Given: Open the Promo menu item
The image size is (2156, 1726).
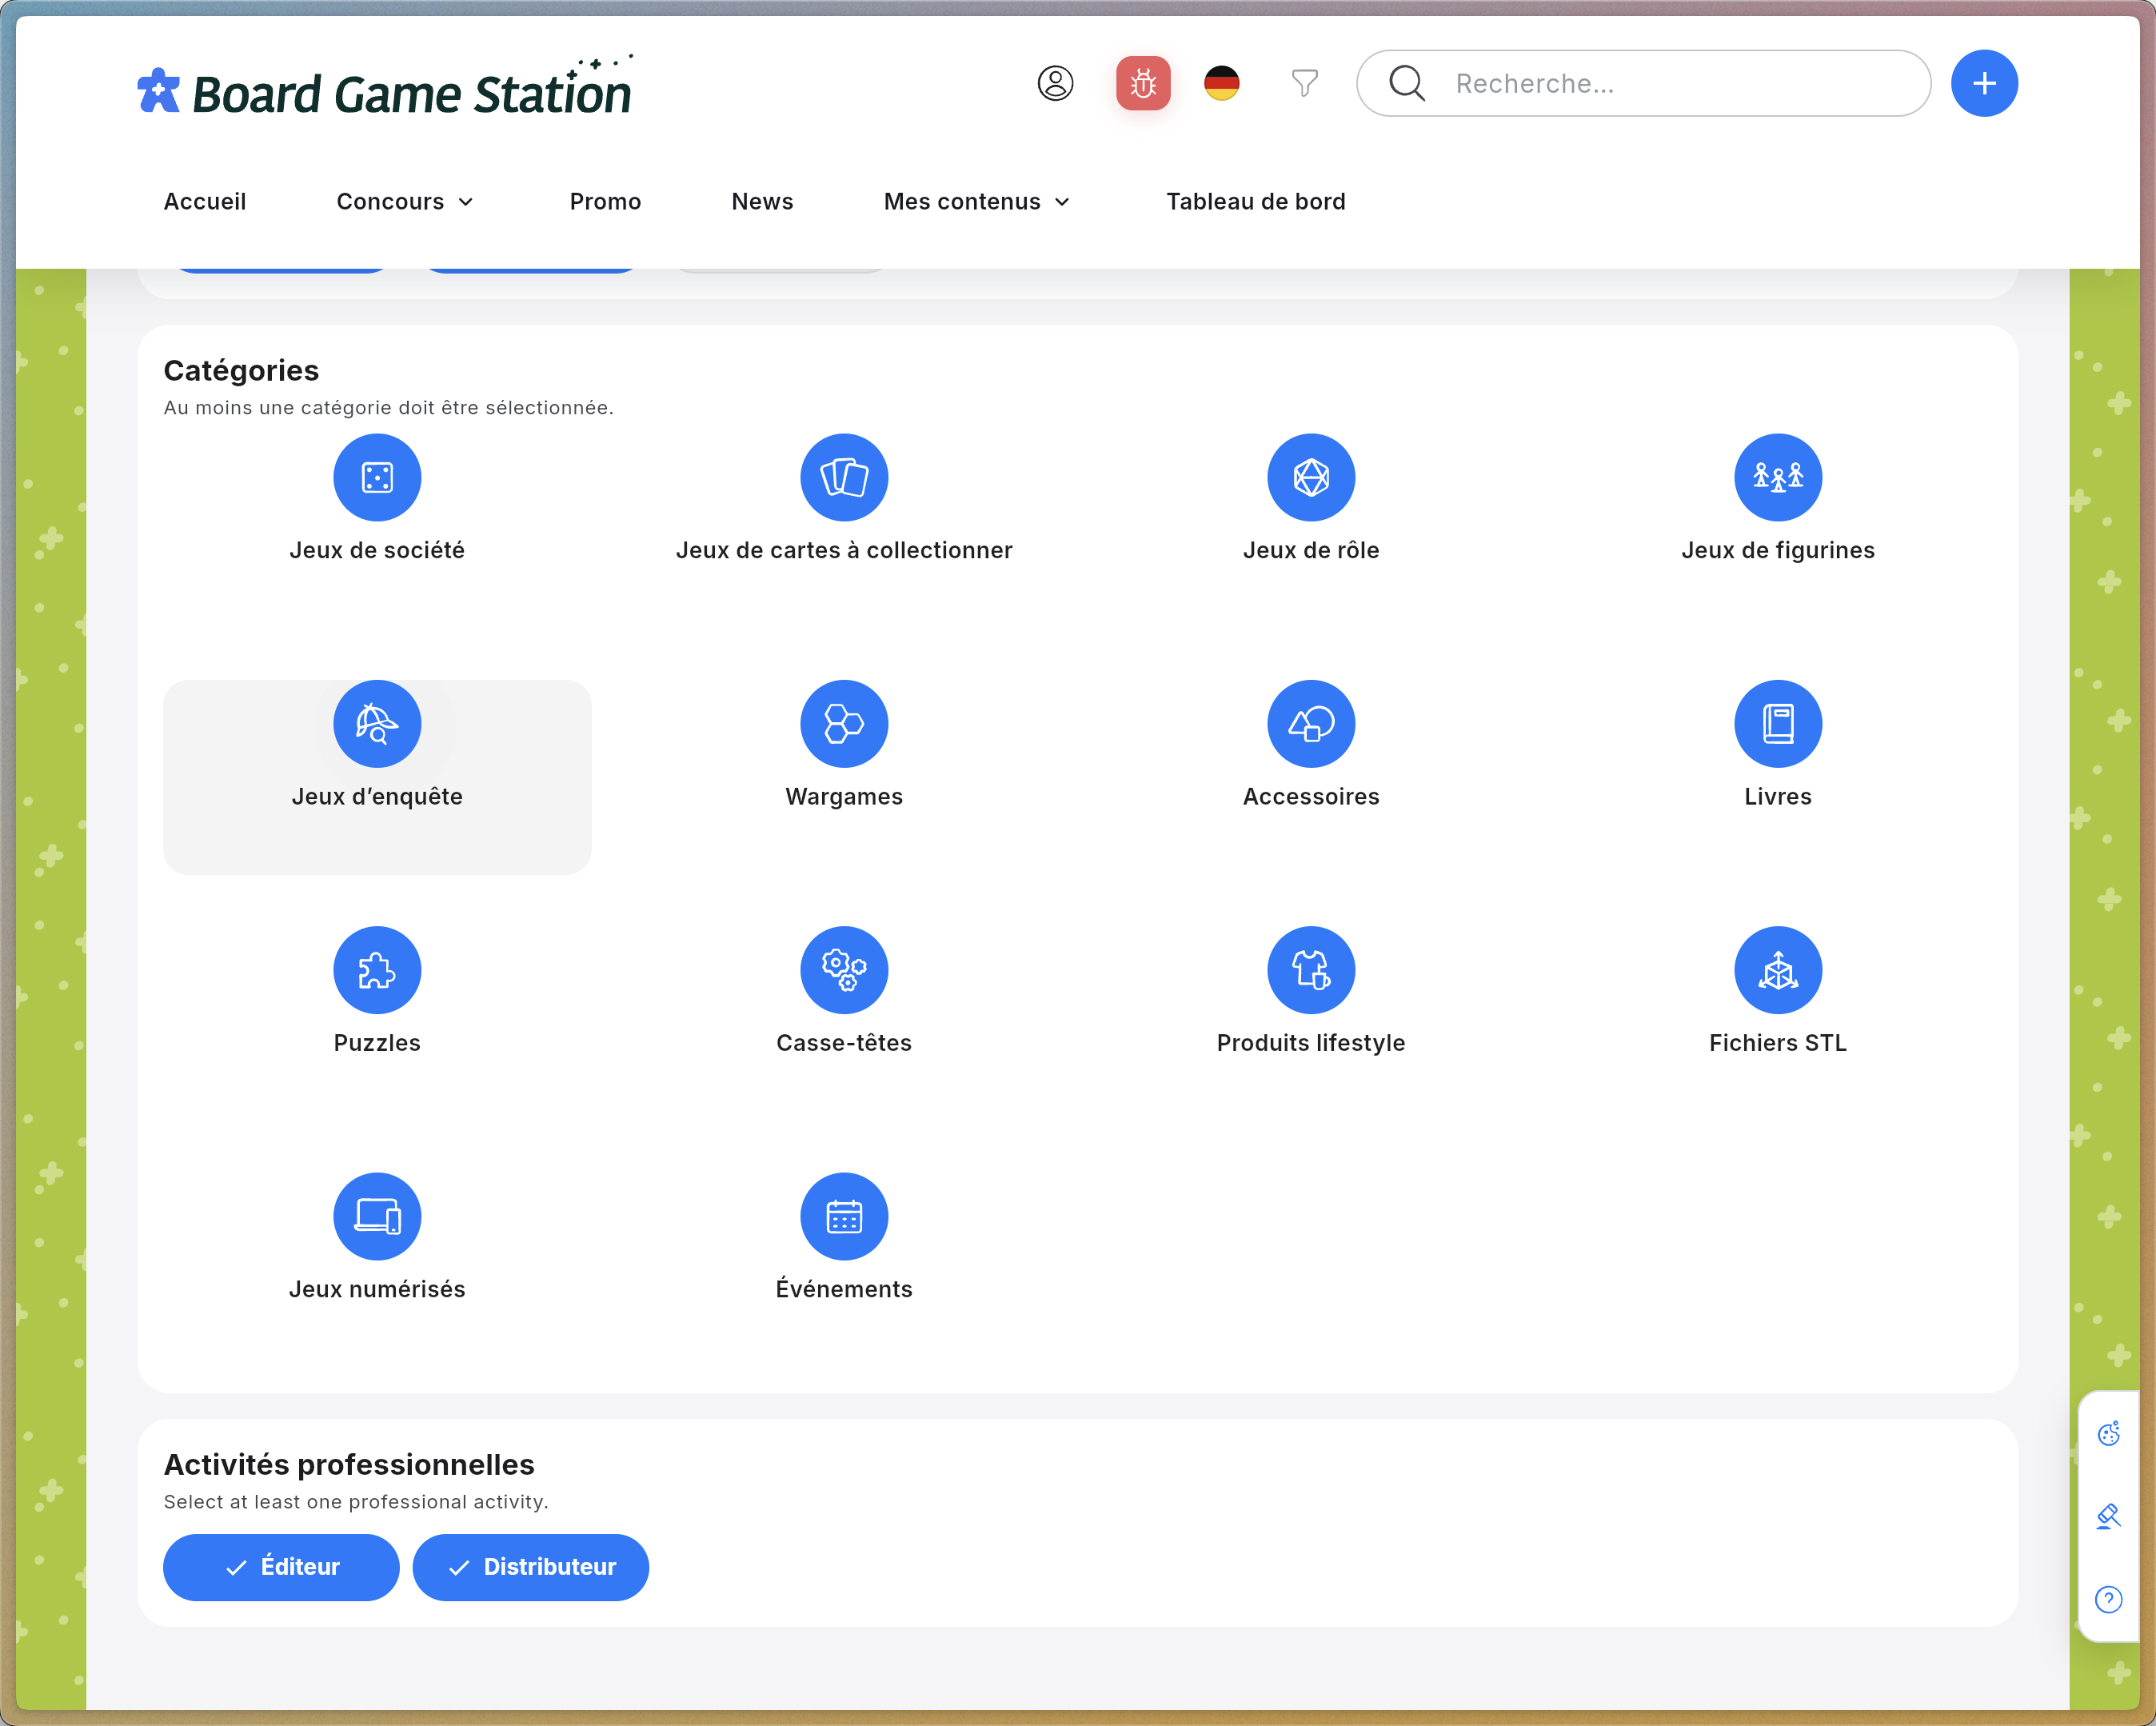Looking at the screenshot, I should click(605, 201).
